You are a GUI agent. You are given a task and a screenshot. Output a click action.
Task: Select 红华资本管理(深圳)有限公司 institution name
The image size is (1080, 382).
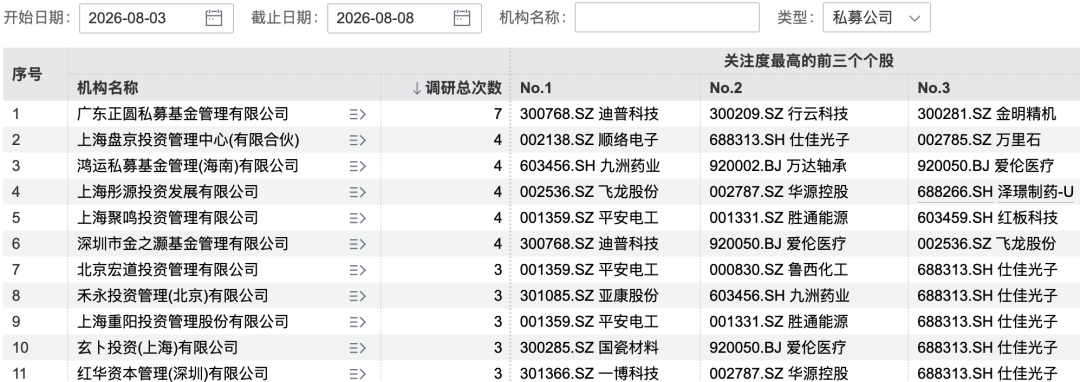pos(172,374)
